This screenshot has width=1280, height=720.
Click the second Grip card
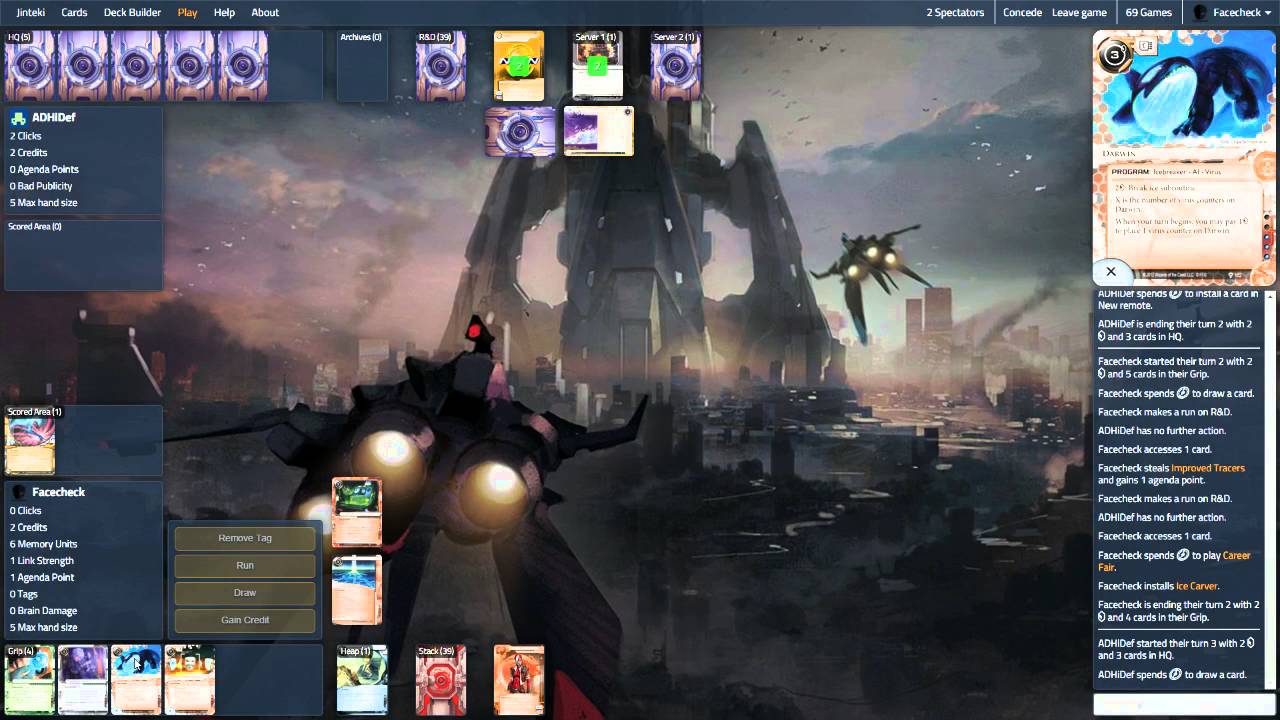tap(83, 680)
